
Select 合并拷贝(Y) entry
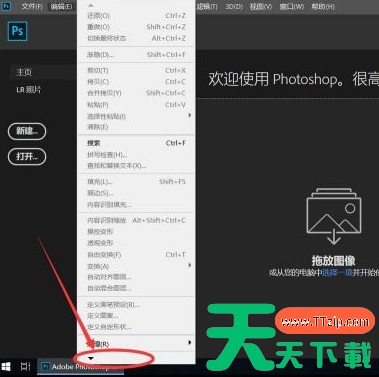tap(136, 93)
